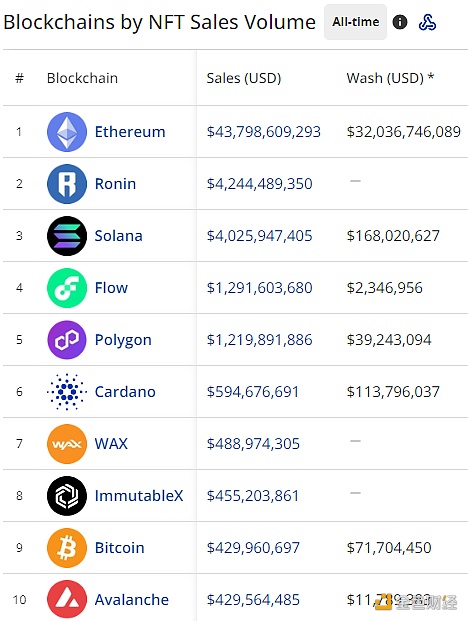The height and width of the screenshot is (621, 468).
Task: Click the Avalanche logo icon
Action: (67, 600)
